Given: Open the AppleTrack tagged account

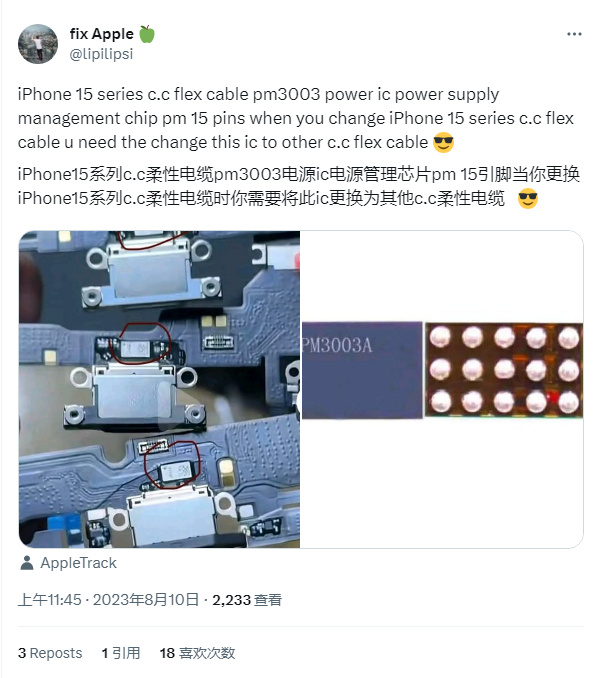Looking at the screenshot, I should tap(78, 563).
